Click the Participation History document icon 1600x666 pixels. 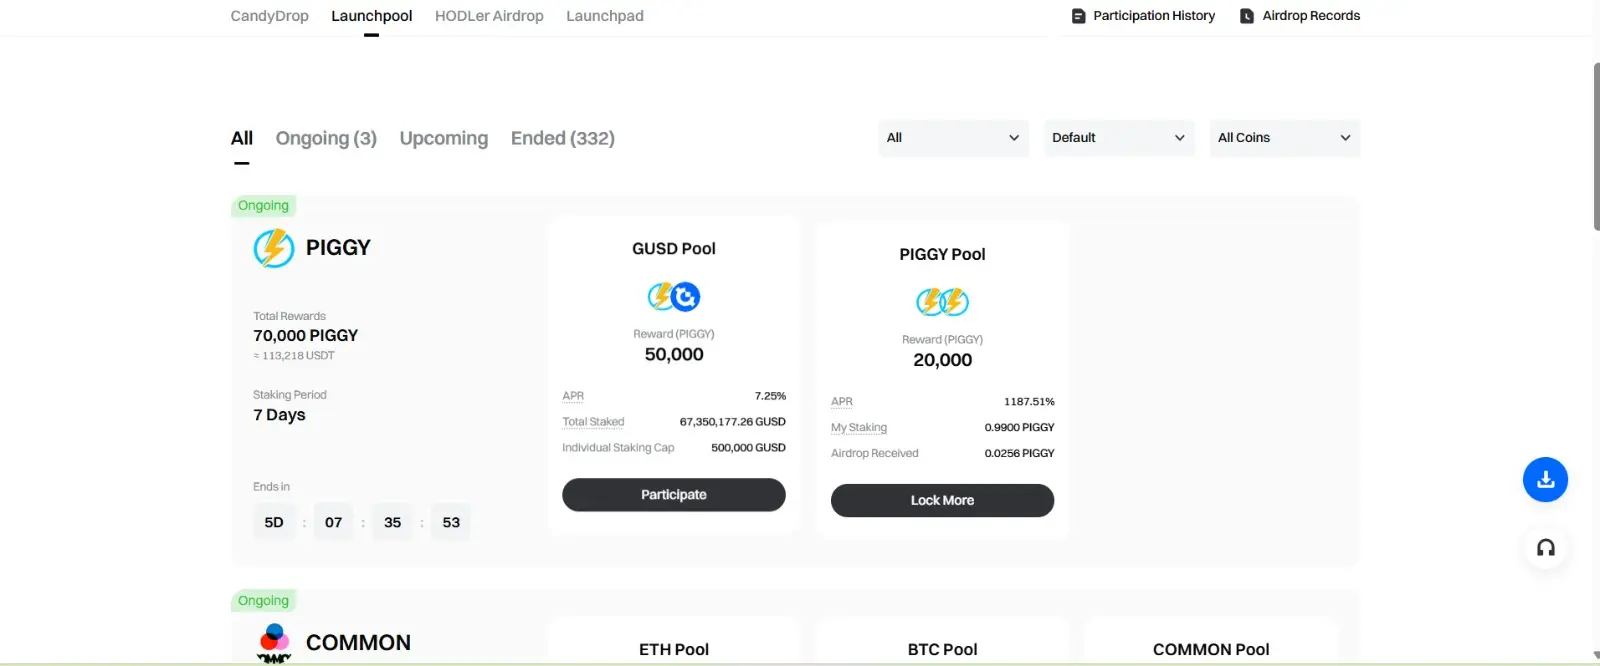(x=1078, y=16)
